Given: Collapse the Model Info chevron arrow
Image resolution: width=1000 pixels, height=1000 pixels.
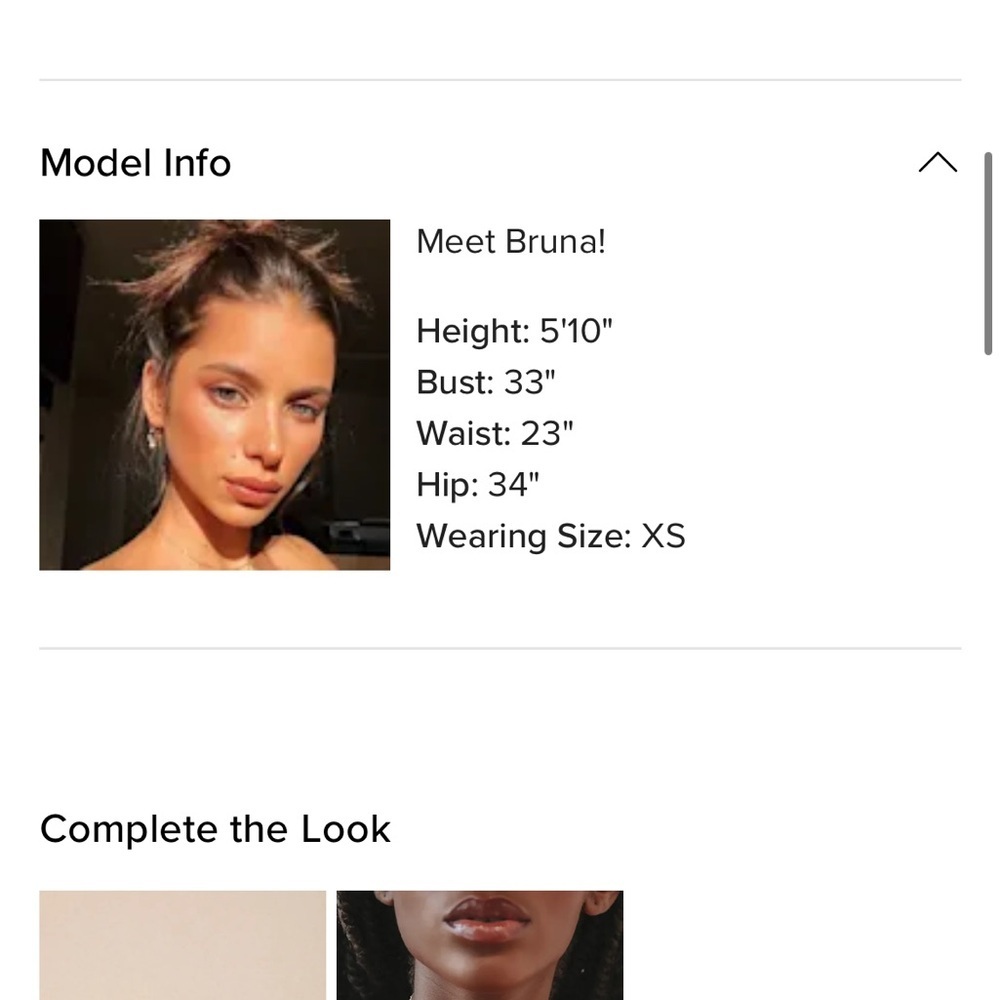Looking at the screenshot, I should pos(937,162).
